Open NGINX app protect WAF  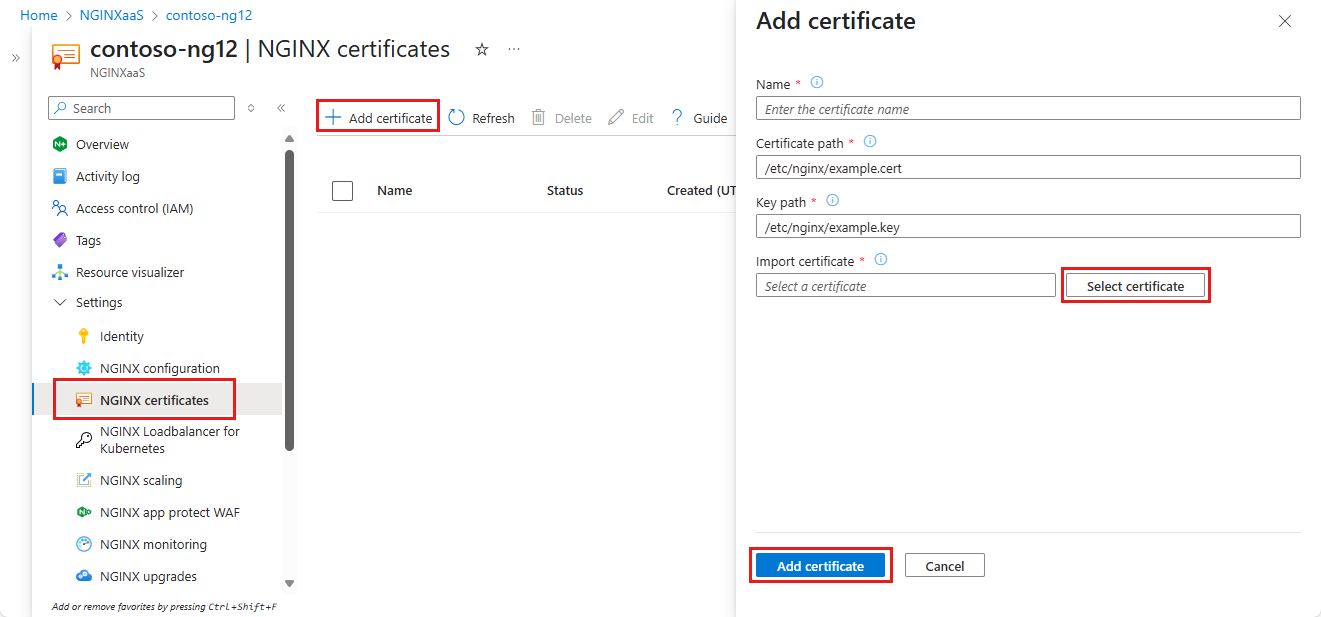(170, 512)
